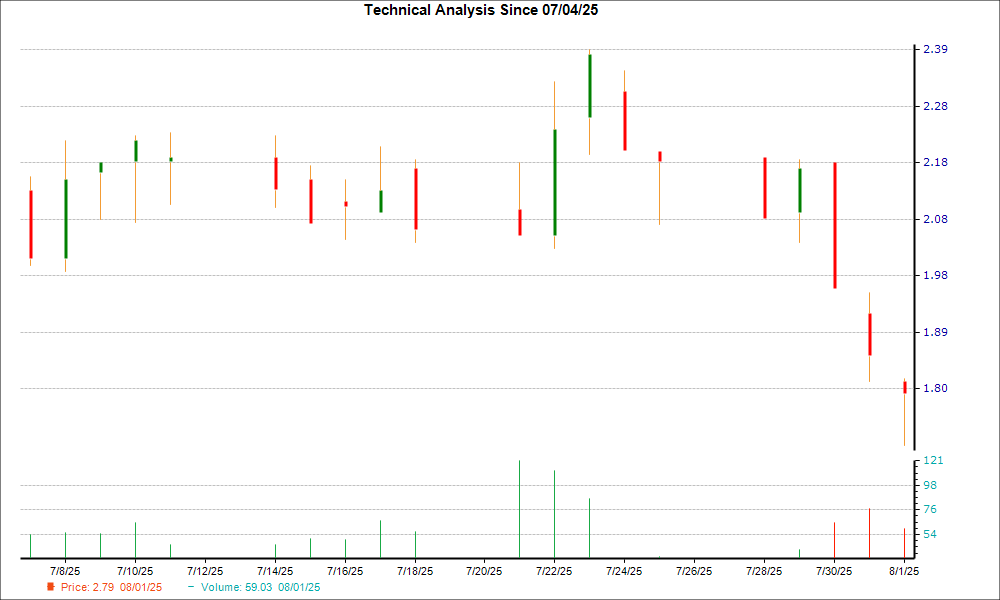Click the 2.18 price axis label
This screenshot has height=600, width=1000.
click(x=936, y=162)
